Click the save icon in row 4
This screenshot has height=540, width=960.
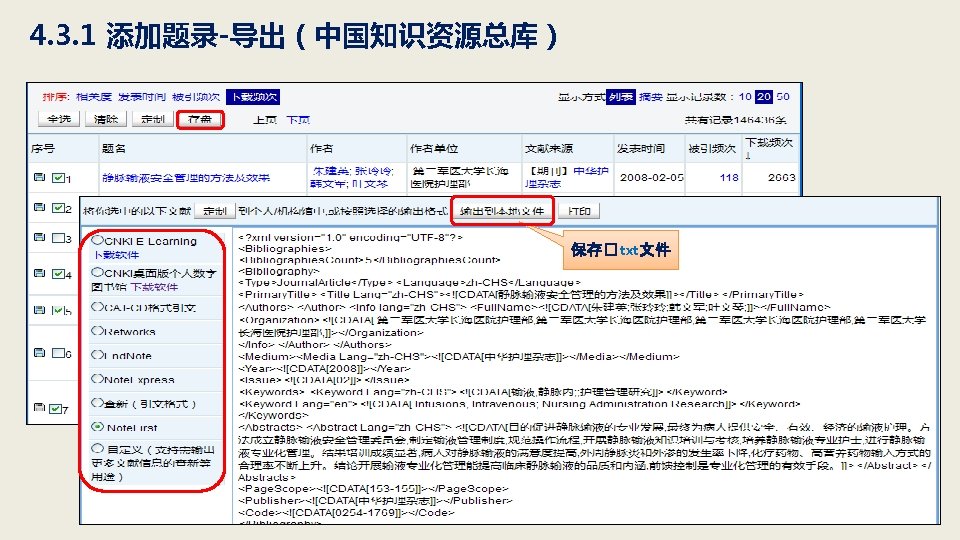click(x=39, y=273)
